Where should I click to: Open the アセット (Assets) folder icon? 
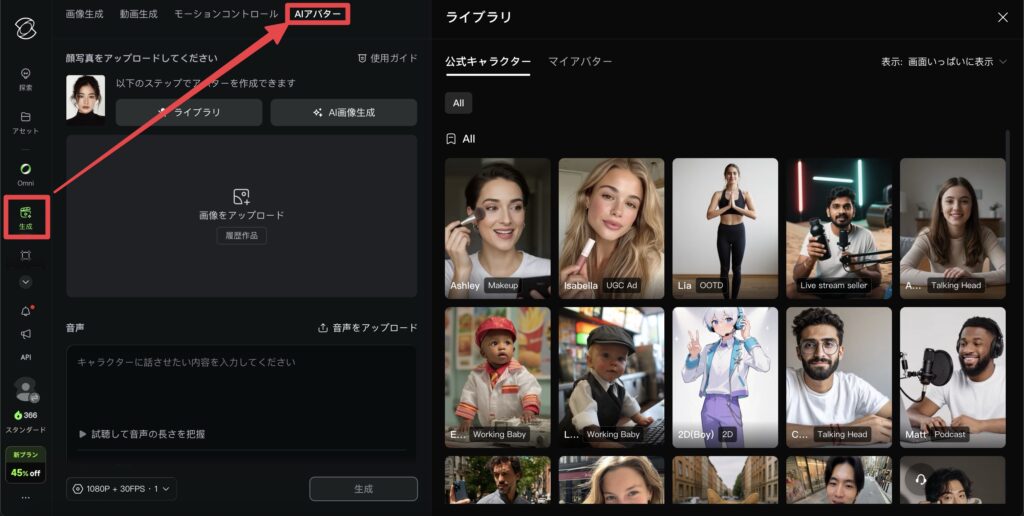pos(25,121)
